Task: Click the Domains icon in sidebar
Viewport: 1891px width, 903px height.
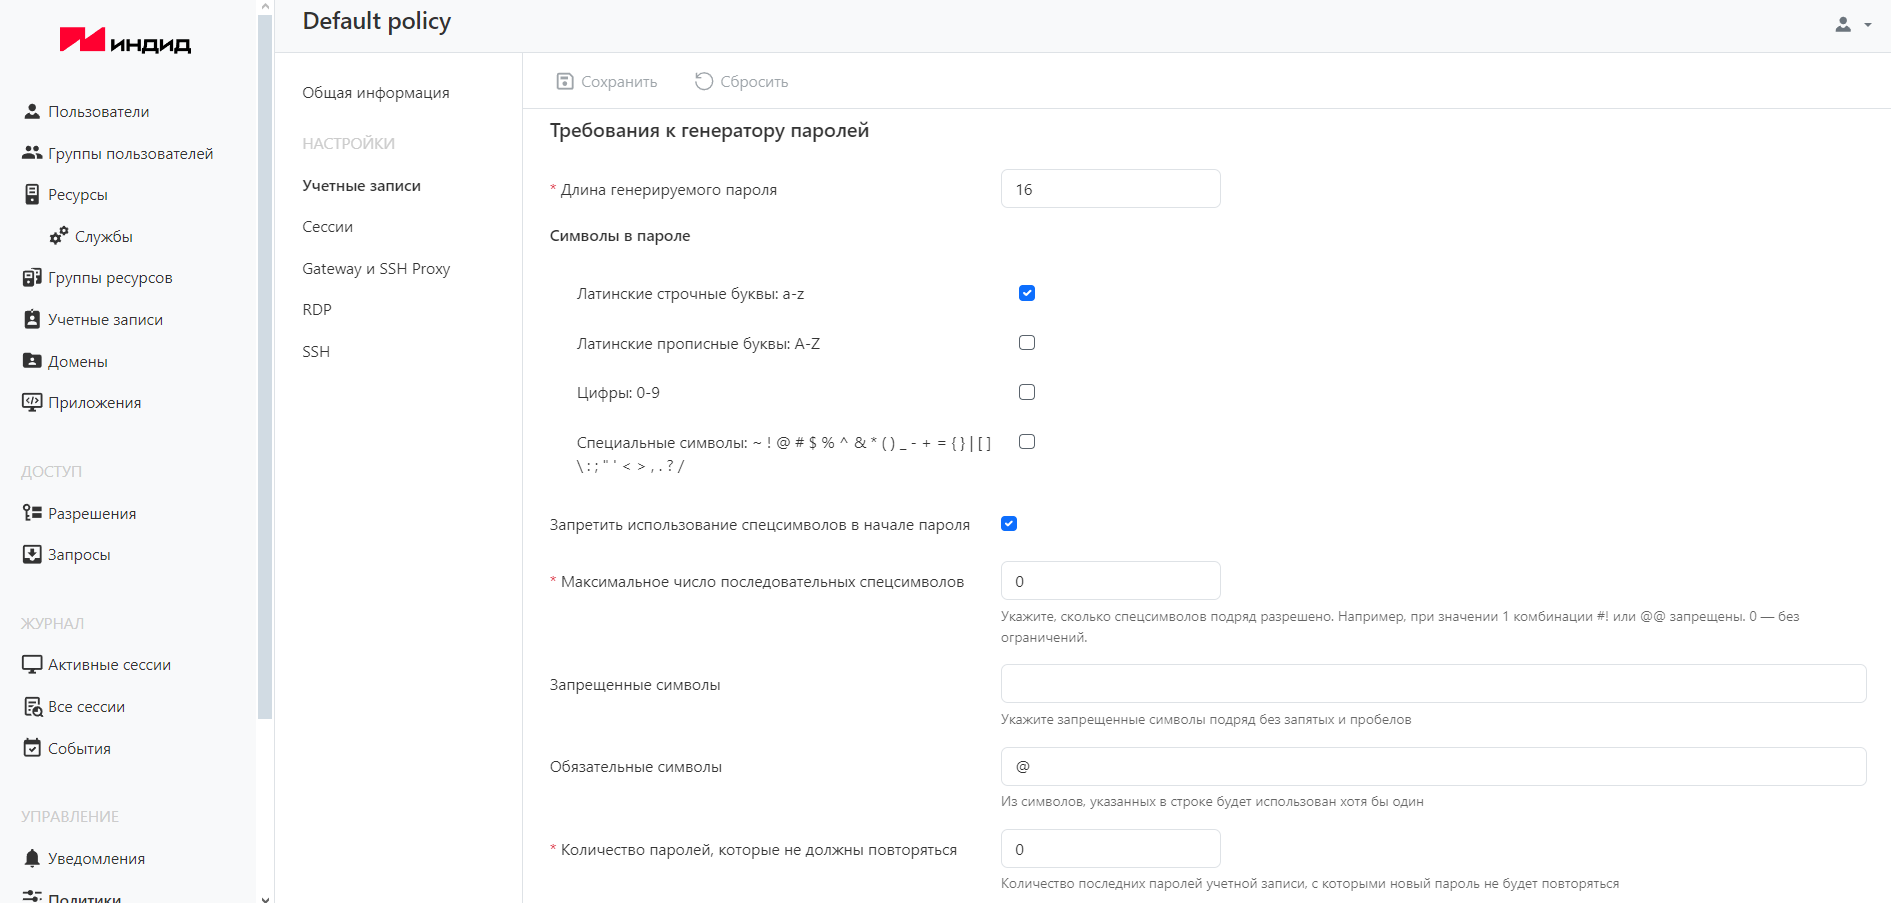Action: pyautogui.click(x=32, y=361)
